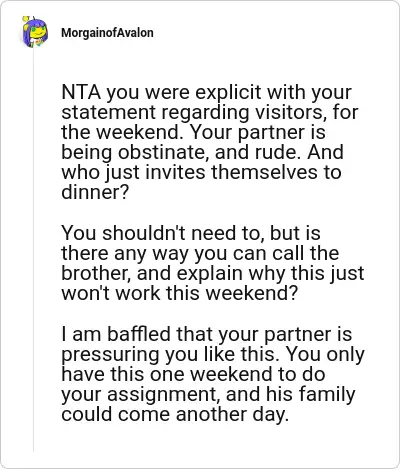
Task: Open the MorgainofAvalon username profile link
Action: [x=107, y=33]
